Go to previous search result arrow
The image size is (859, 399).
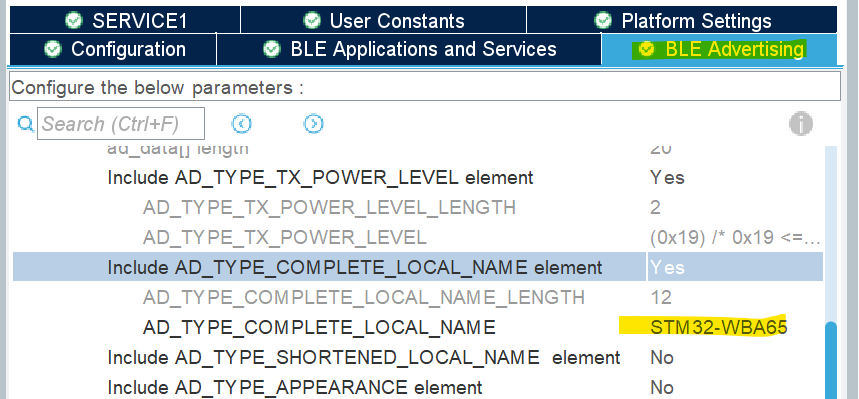pos(242,124)
